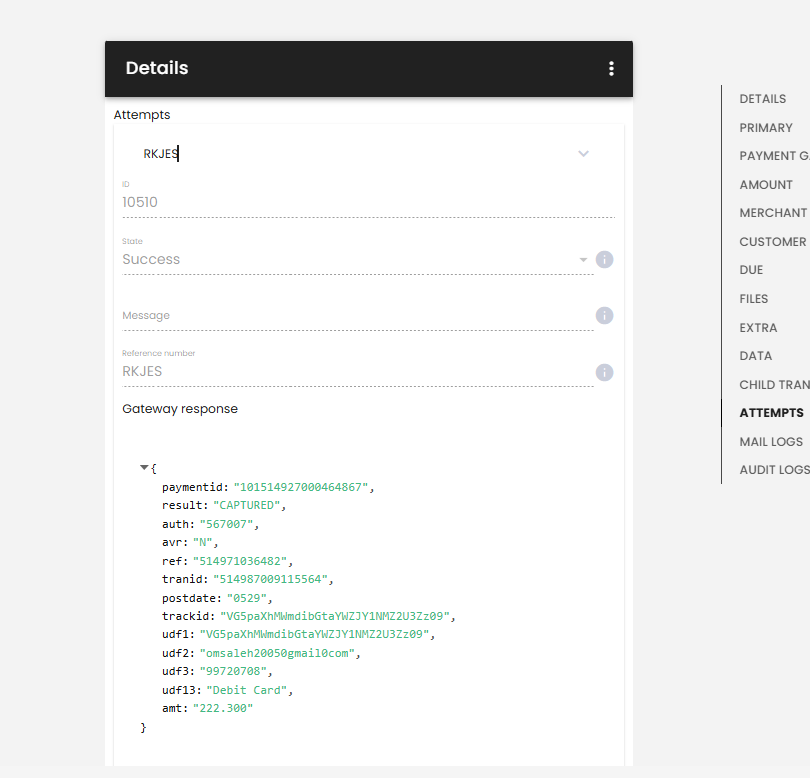
Task: Select the Attempts sidebar item
Action: pyautogui.click(x=771, y=413)
